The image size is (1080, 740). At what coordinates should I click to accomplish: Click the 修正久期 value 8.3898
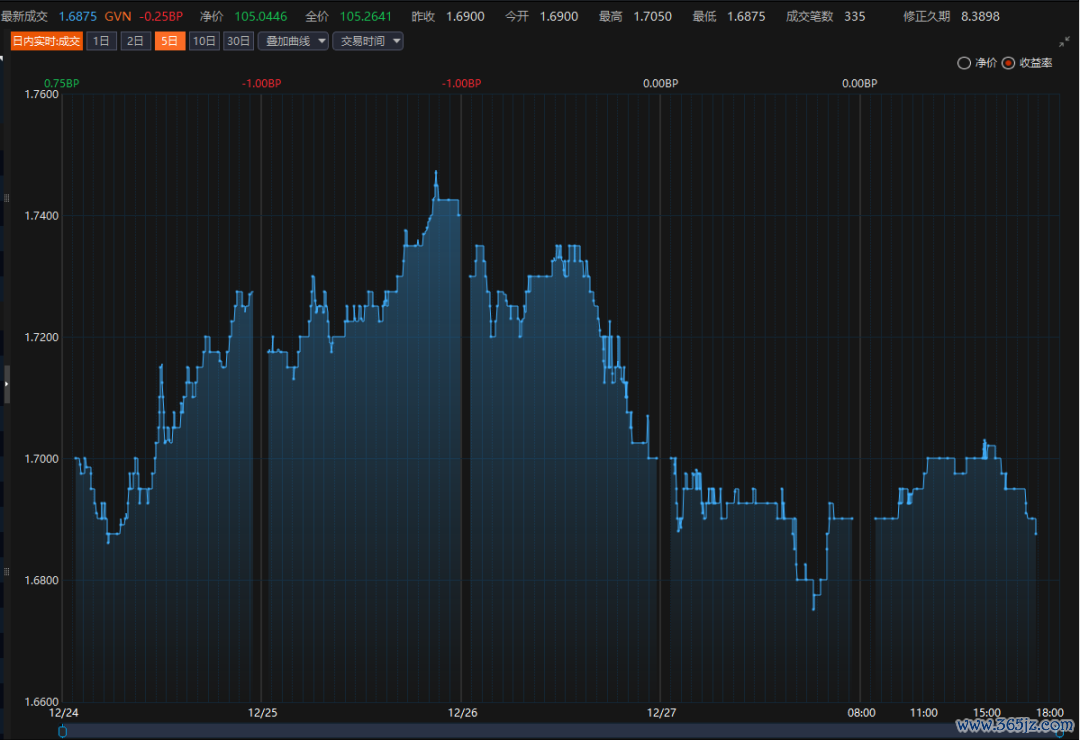pos(981,17)
